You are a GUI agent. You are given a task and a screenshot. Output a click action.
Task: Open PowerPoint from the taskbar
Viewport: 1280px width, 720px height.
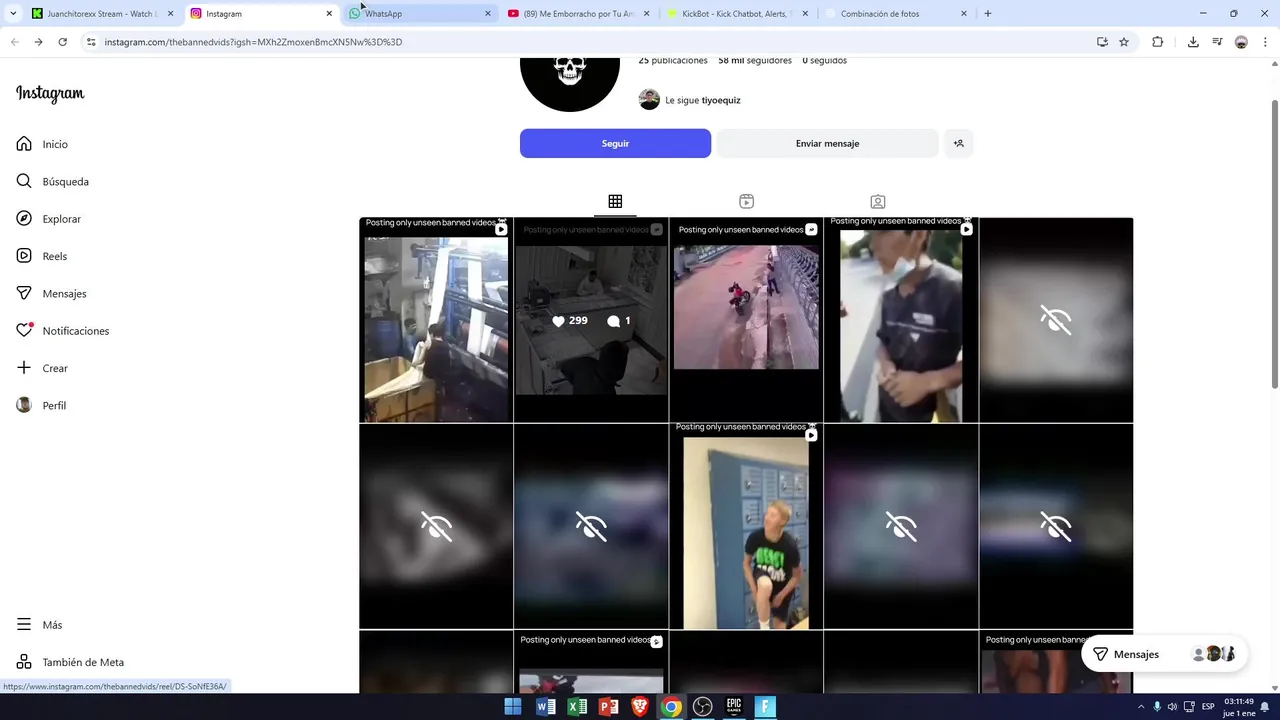click(608, 707)
